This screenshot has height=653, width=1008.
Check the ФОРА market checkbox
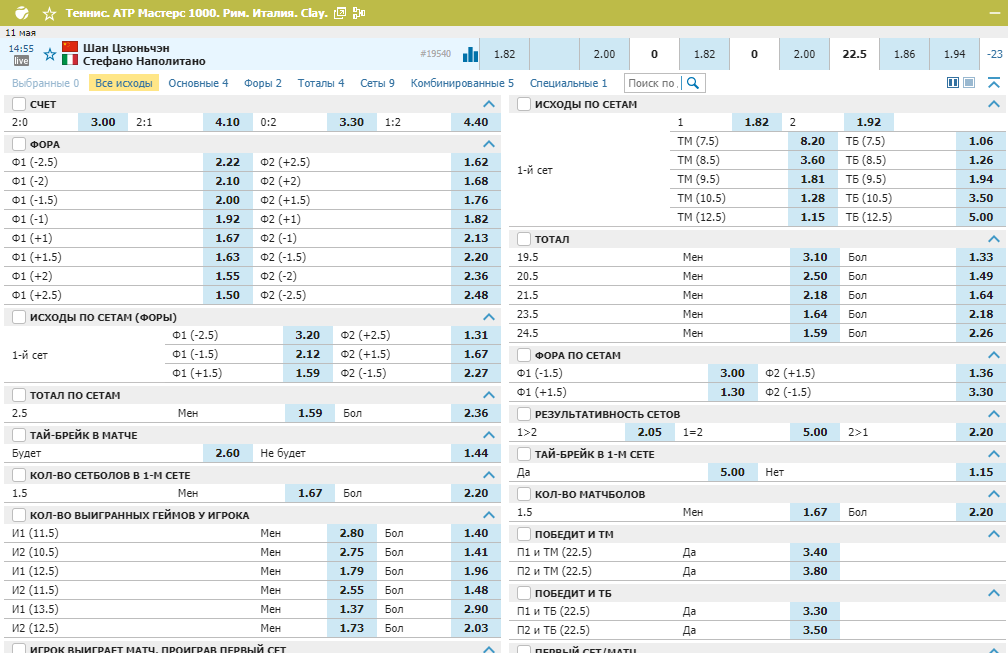[19, 144]
